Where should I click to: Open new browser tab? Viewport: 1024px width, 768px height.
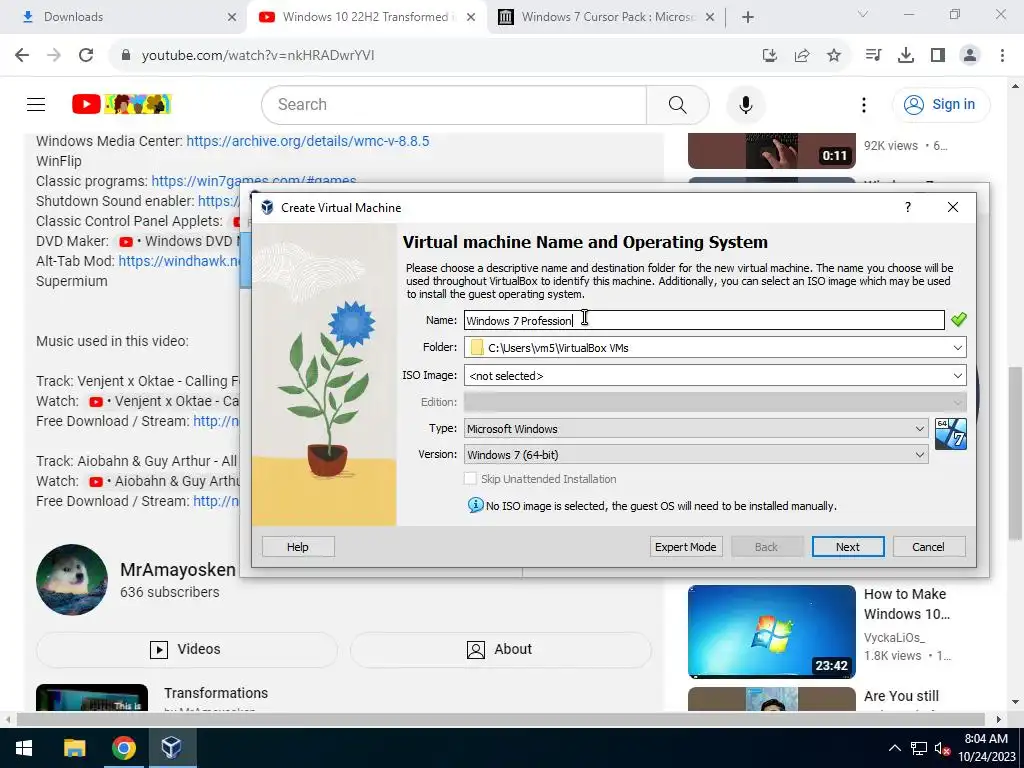pos(748,17)
